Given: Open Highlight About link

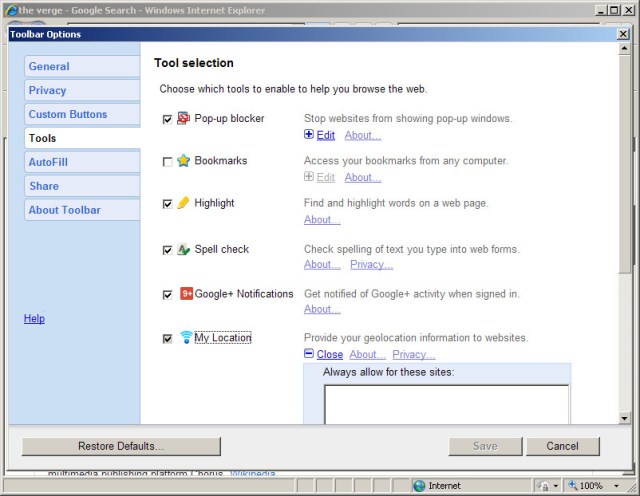Looking at the screenshot, I should tap(322, 219).
